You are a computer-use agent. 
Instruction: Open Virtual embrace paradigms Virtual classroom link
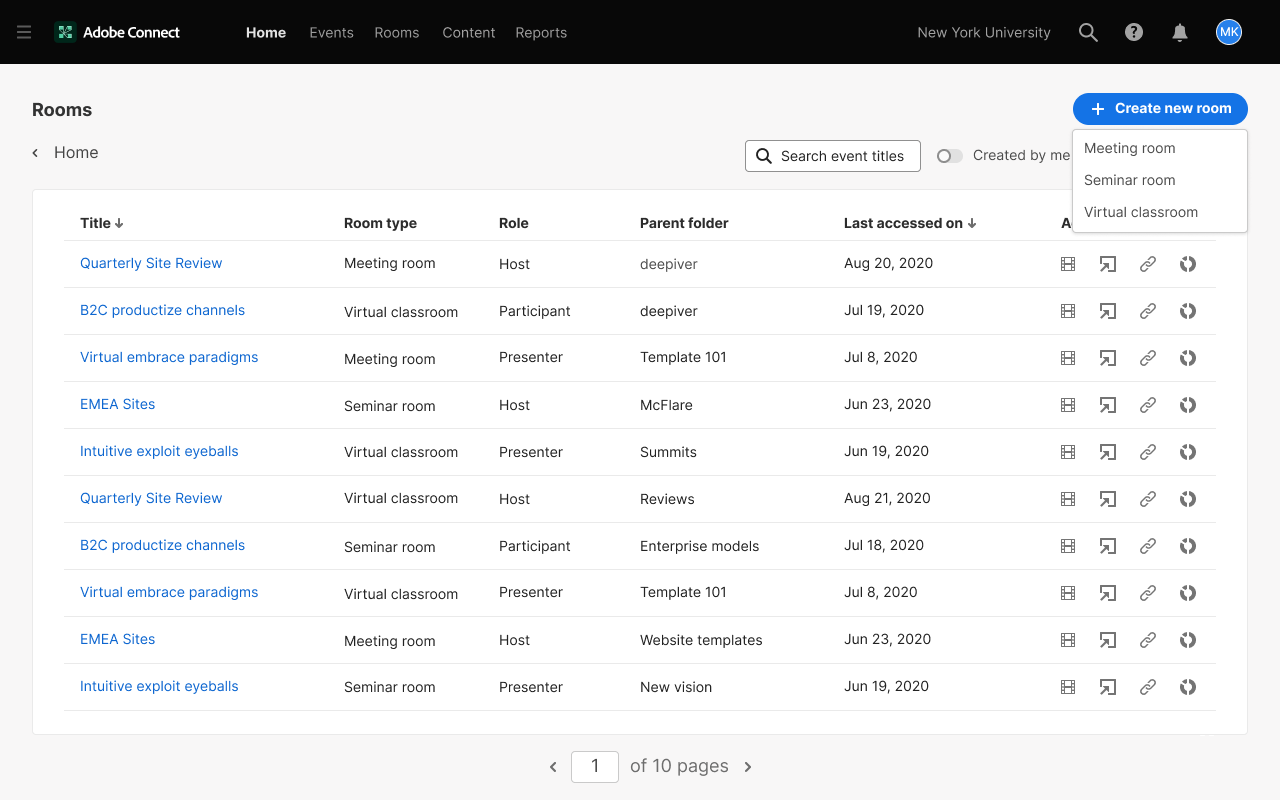[169, 592]
